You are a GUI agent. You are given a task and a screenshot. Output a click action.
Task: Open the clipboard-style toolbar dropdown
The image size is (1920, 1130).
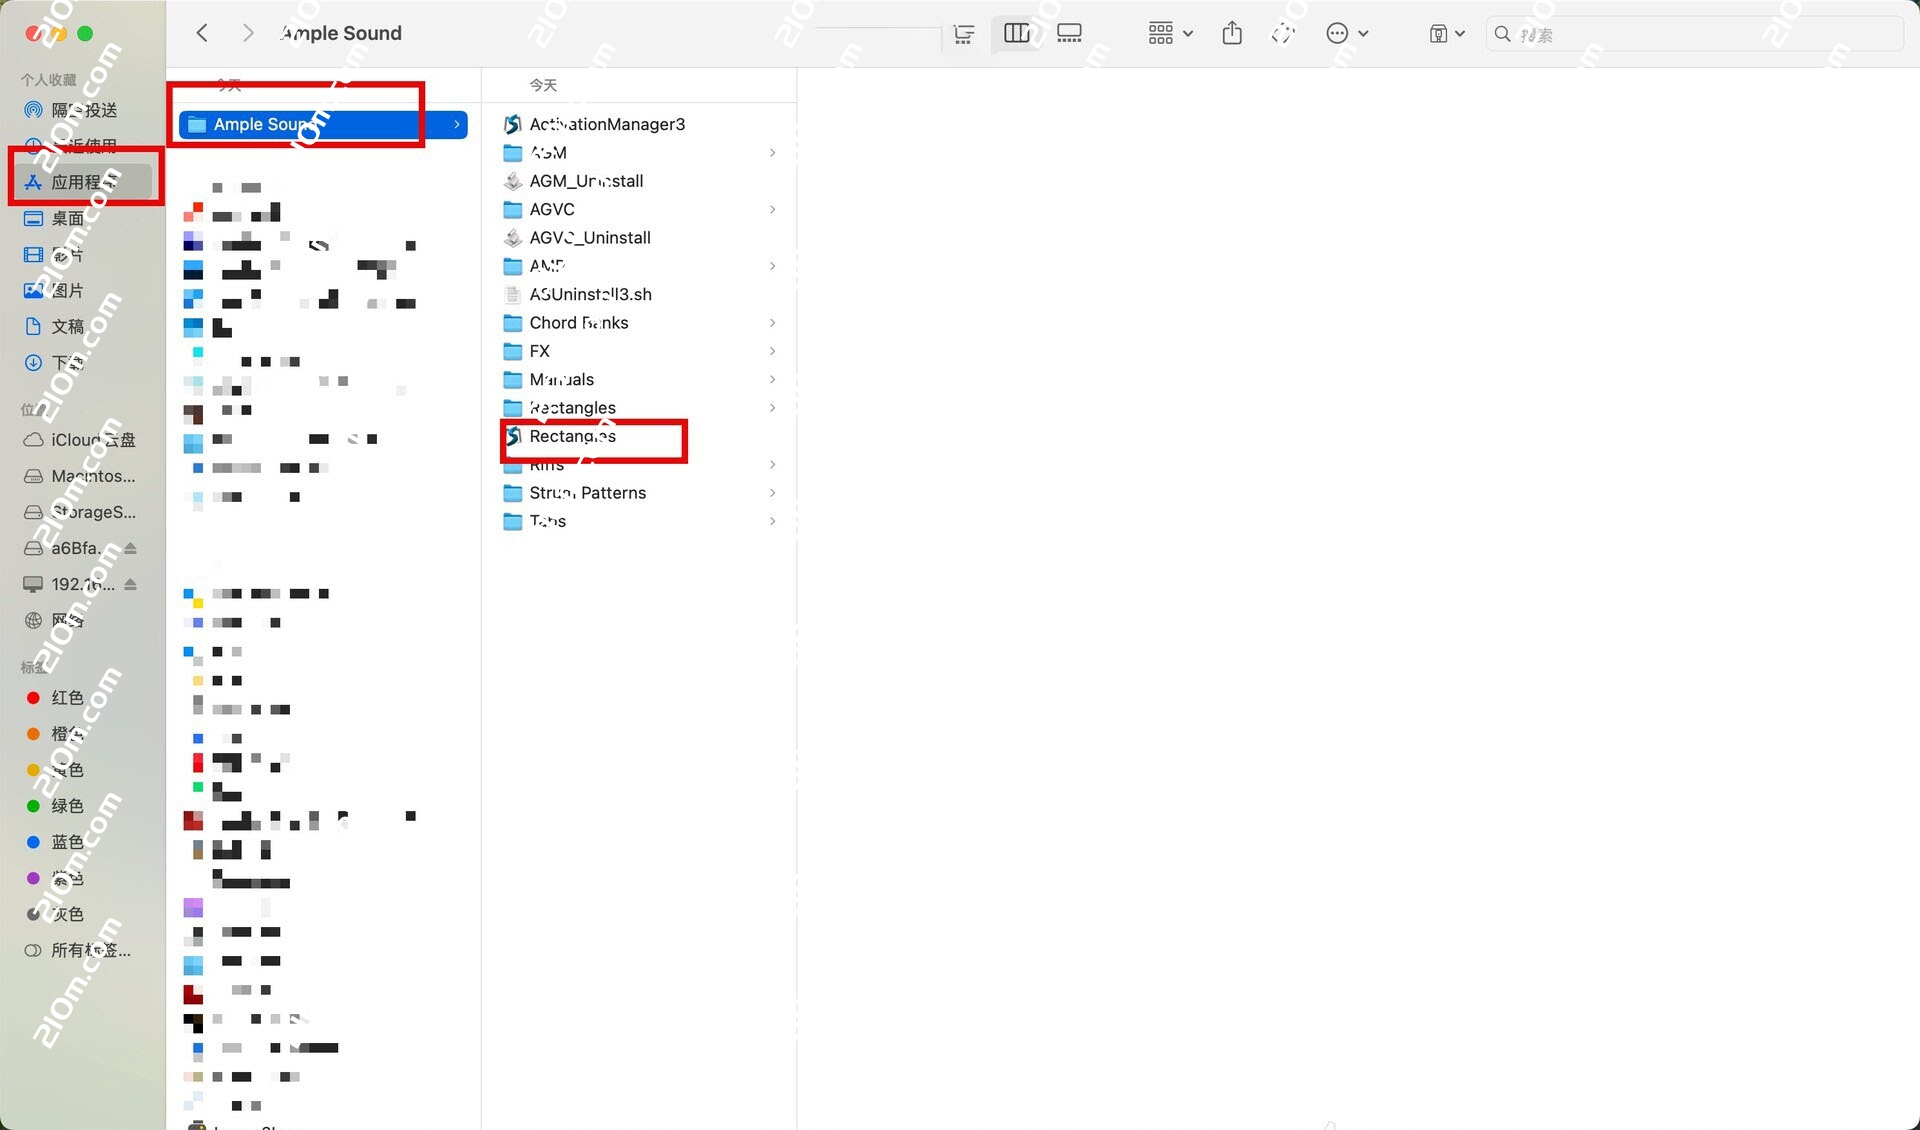point(1446,33)
